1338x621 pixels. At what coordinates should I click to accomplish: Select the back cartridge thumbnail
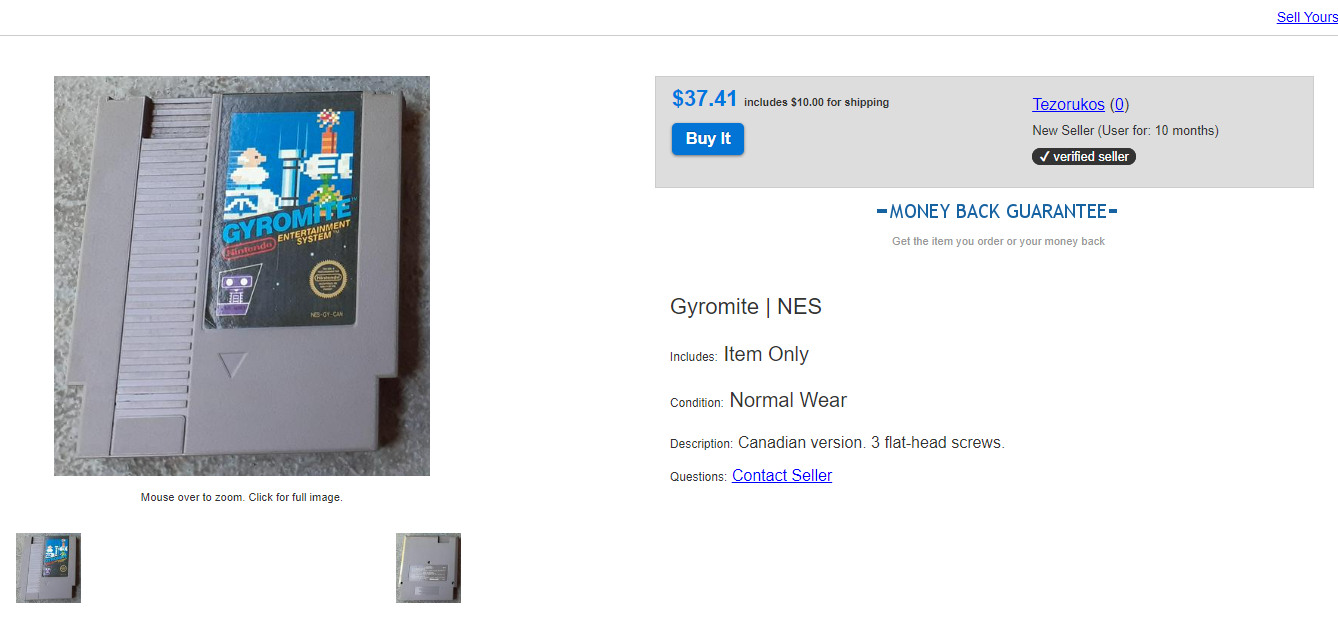pyautogui.click(x=428, y=568)
